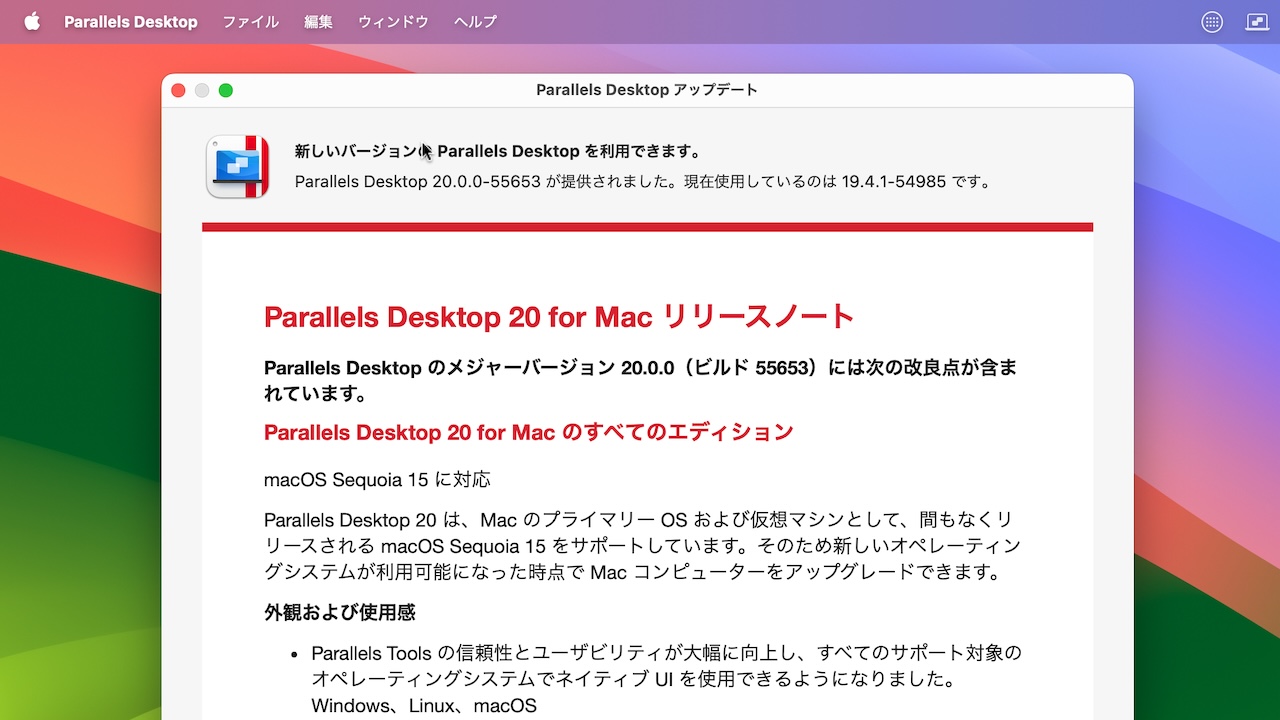Image resolution: width=1280 pixels, height=720 pixels.
Task: Open the Apple menu
Action: (x=32, y=21)
